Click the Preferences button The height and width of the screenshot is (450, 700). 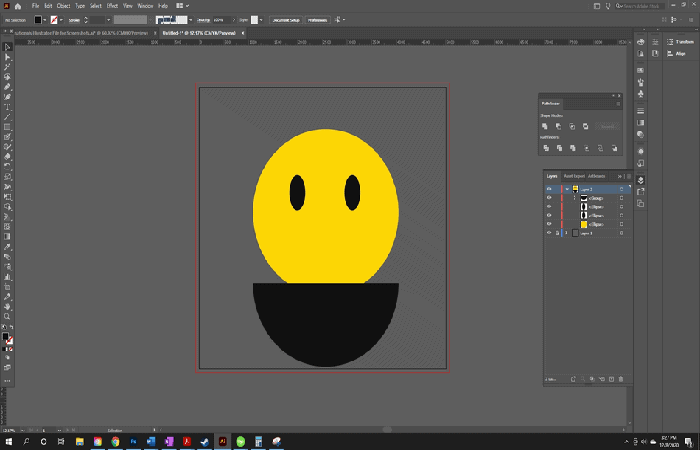click(317, 20)
